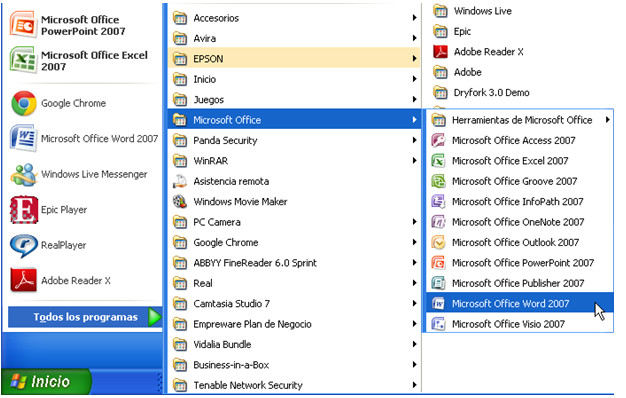Open Epic Player shortcut icon
The width and height of the screenshot is (626, 398).
tap(24, 210)
